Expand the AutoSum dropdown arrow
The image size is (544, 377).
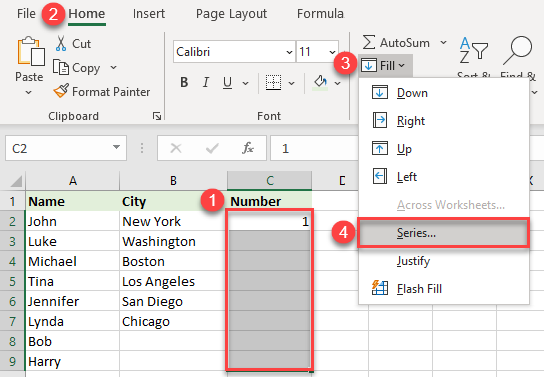pos(443,43)
